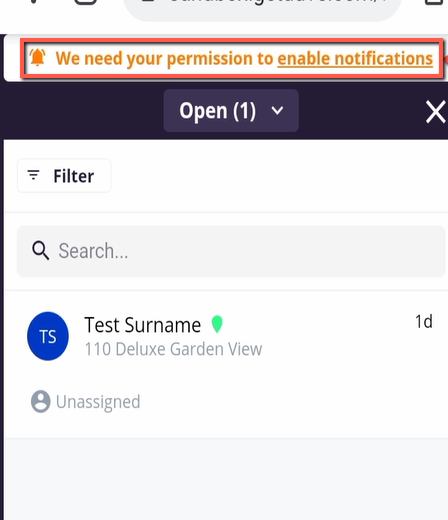This screenshot has width=448, height=520.
Task: Select the 110 Deluxe Garden View subtitle
Action: 173,349
